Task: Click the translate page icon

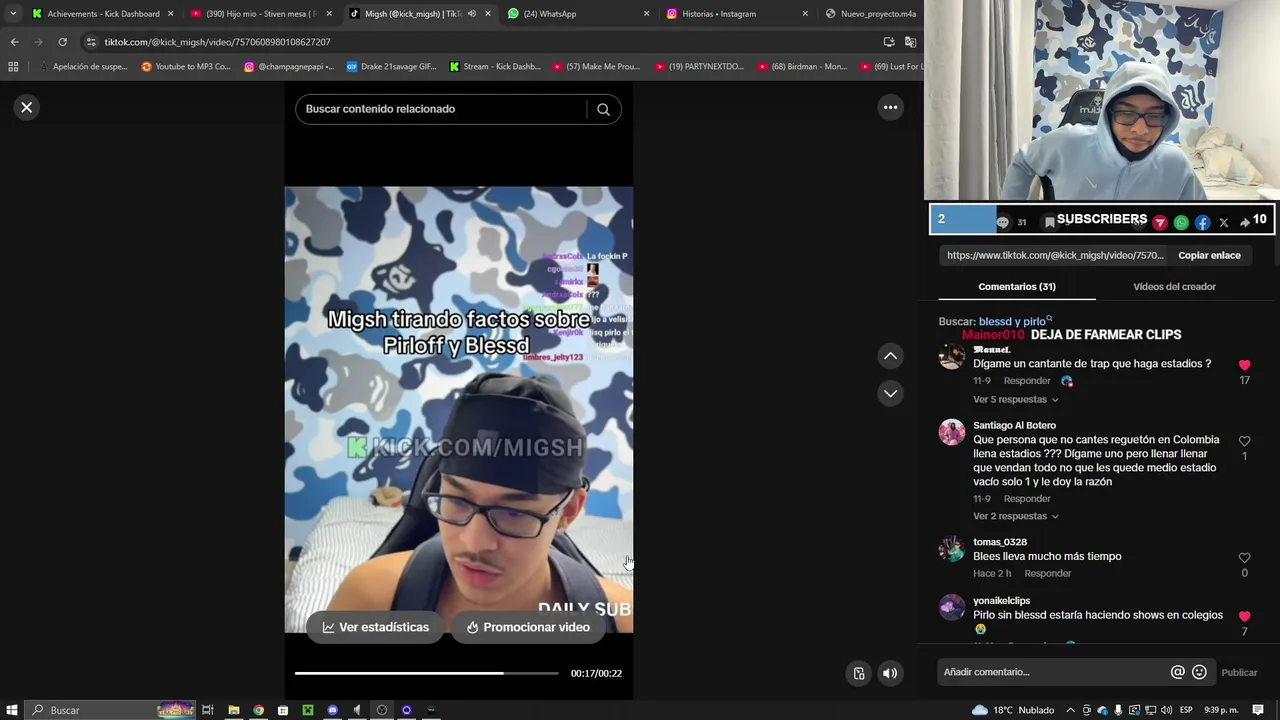Action: (x=910, y=42)
